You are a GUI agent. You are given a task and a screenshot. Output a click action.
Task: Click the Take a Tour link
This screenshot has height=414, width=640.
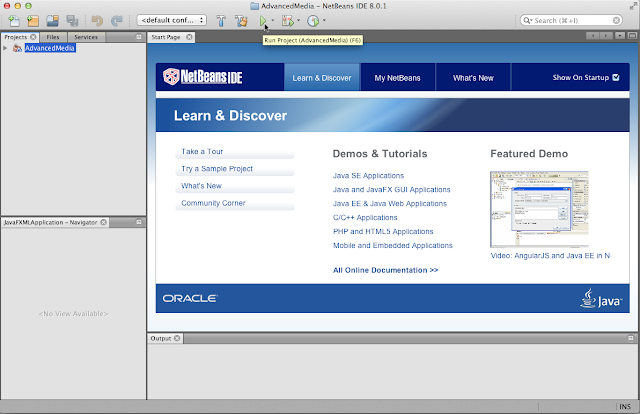(x=202, y=151)
